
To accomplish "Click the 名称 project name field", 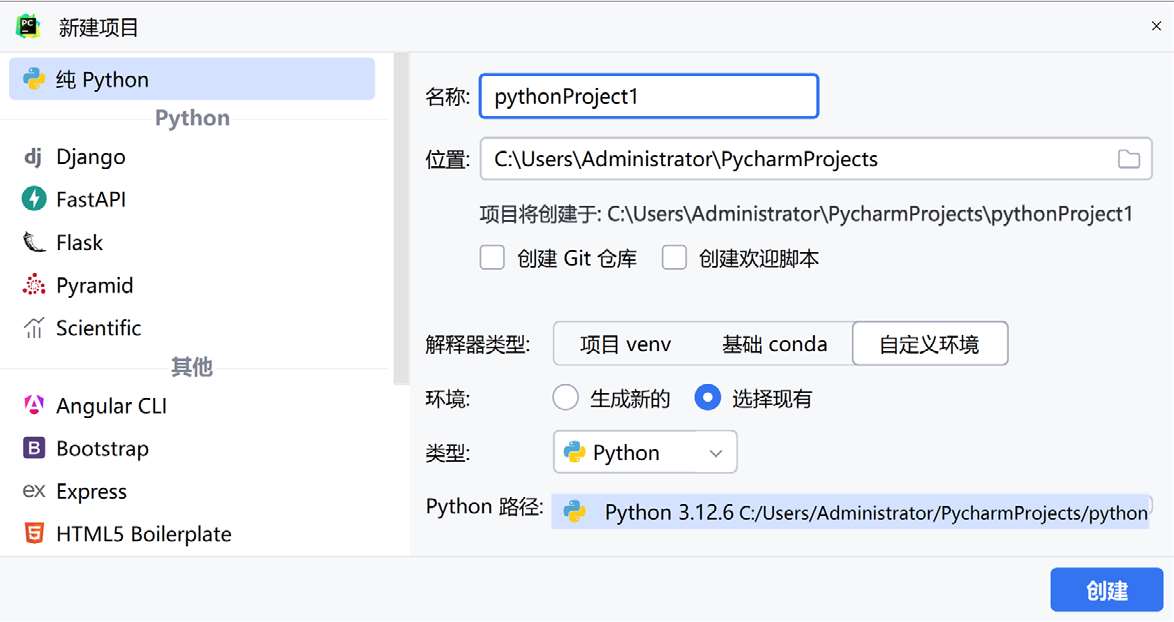I will click(649, 97).
